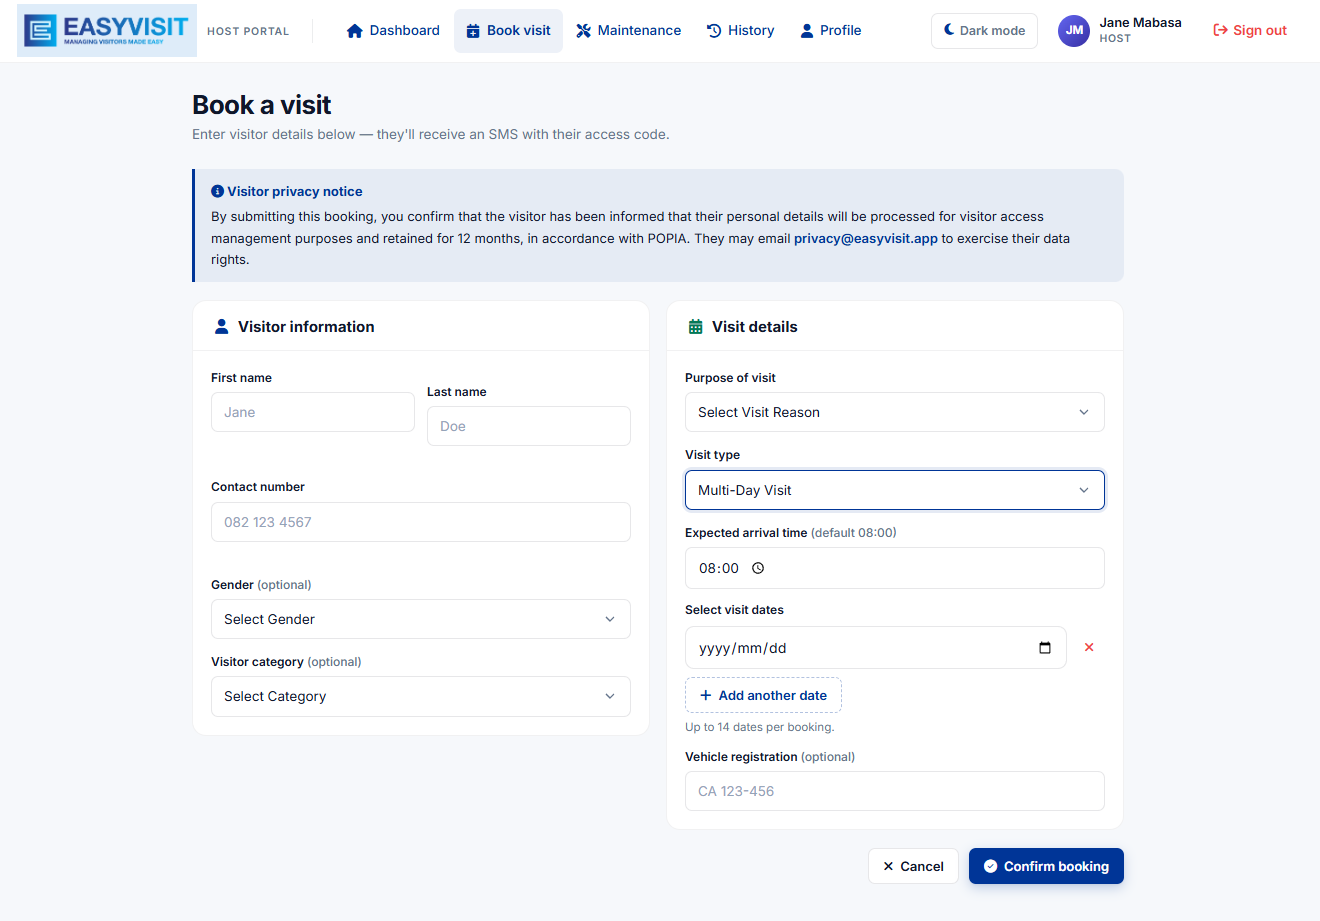Click Add another date button

(x=763, y=695)
